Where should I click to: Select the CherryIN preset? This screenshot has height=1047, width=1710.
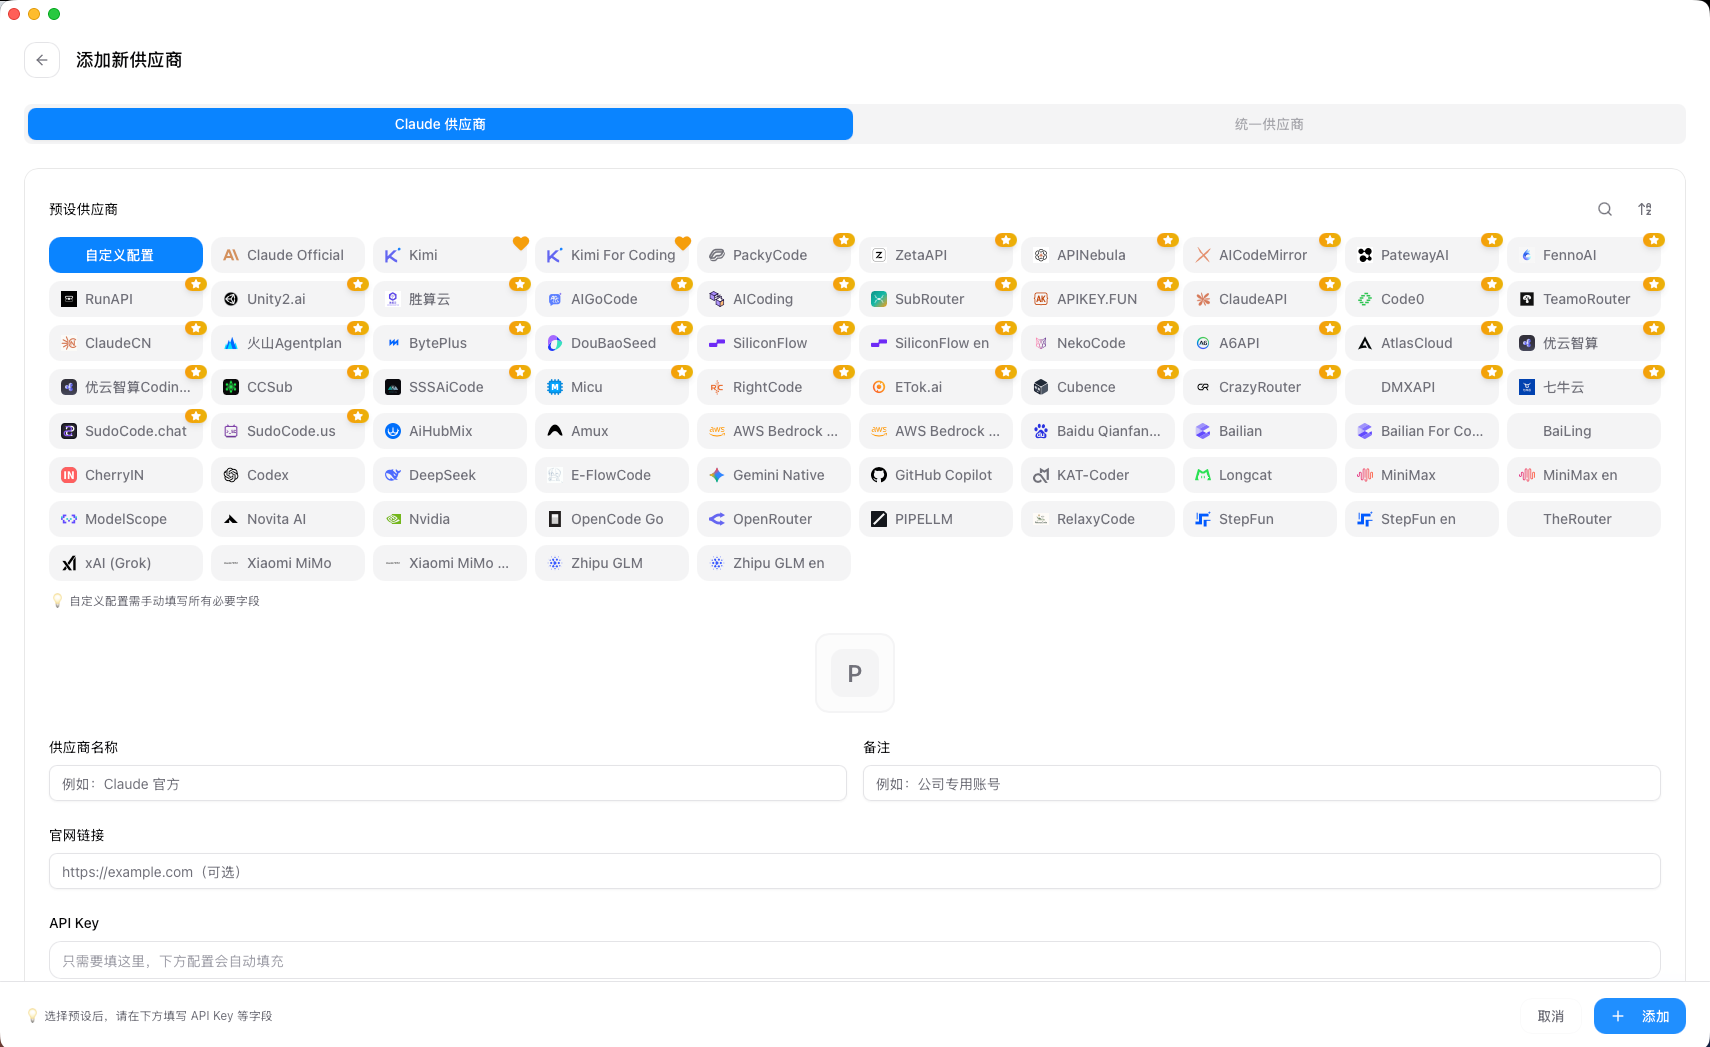pyautogui.click(x=126, y=475)
